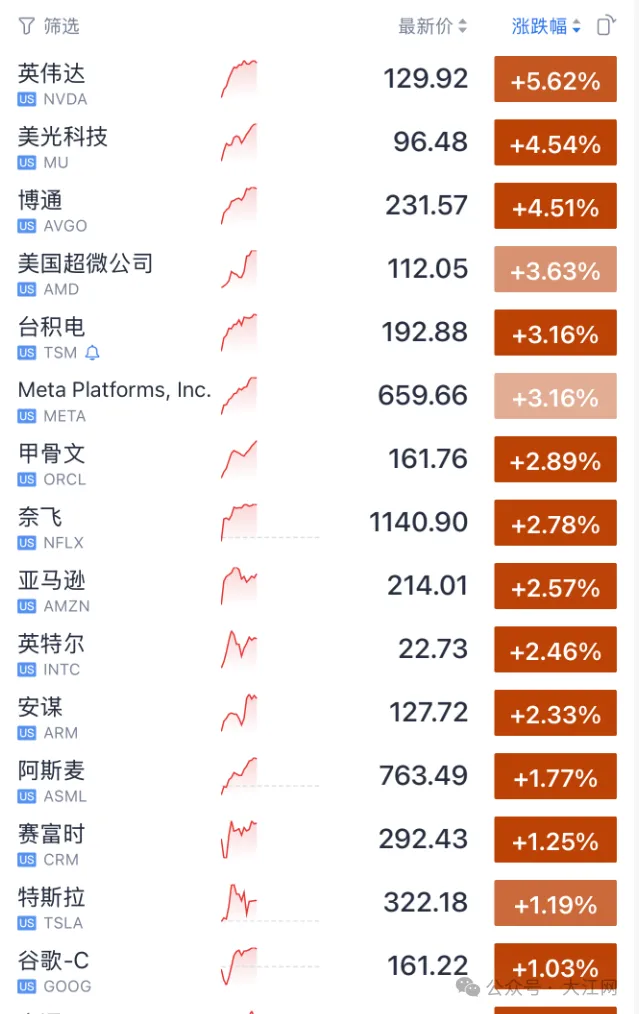Click the bell alert icon beside TSM
Viewport: 639px width, 1014px height.
pos(93,353)
